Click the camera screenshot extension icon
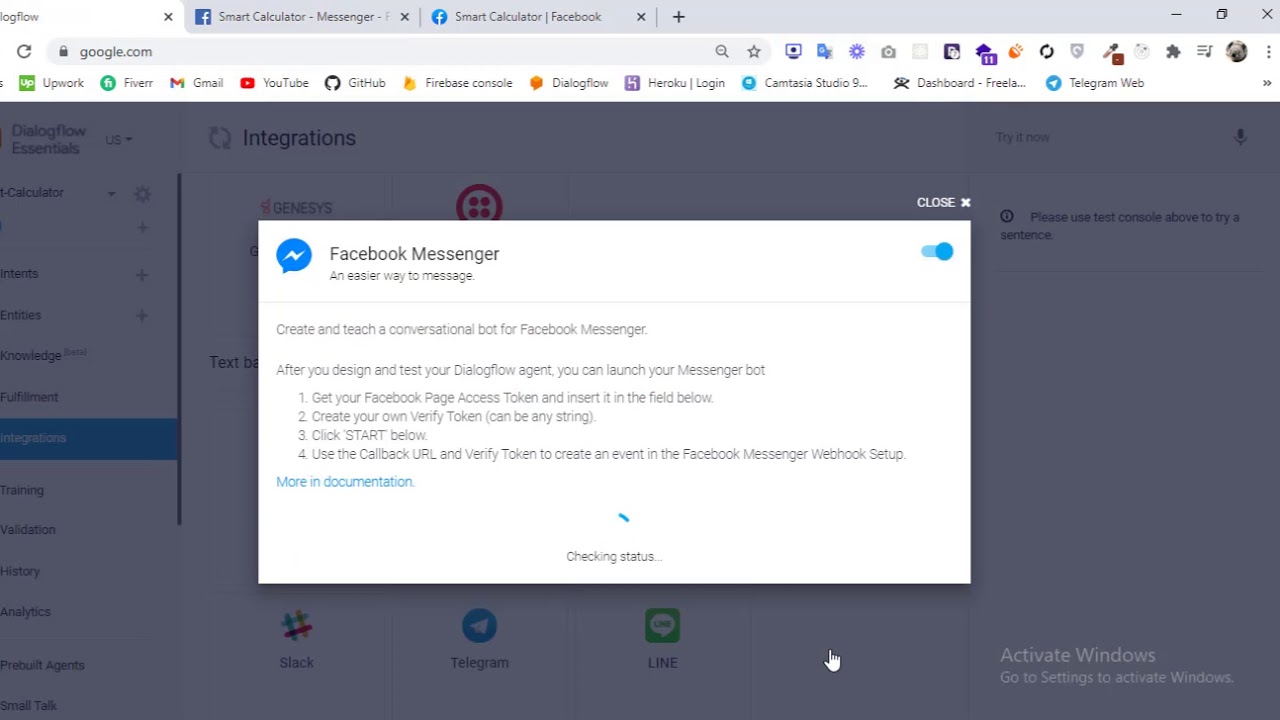The image size is (1280, 720). (x=888, y=52)
